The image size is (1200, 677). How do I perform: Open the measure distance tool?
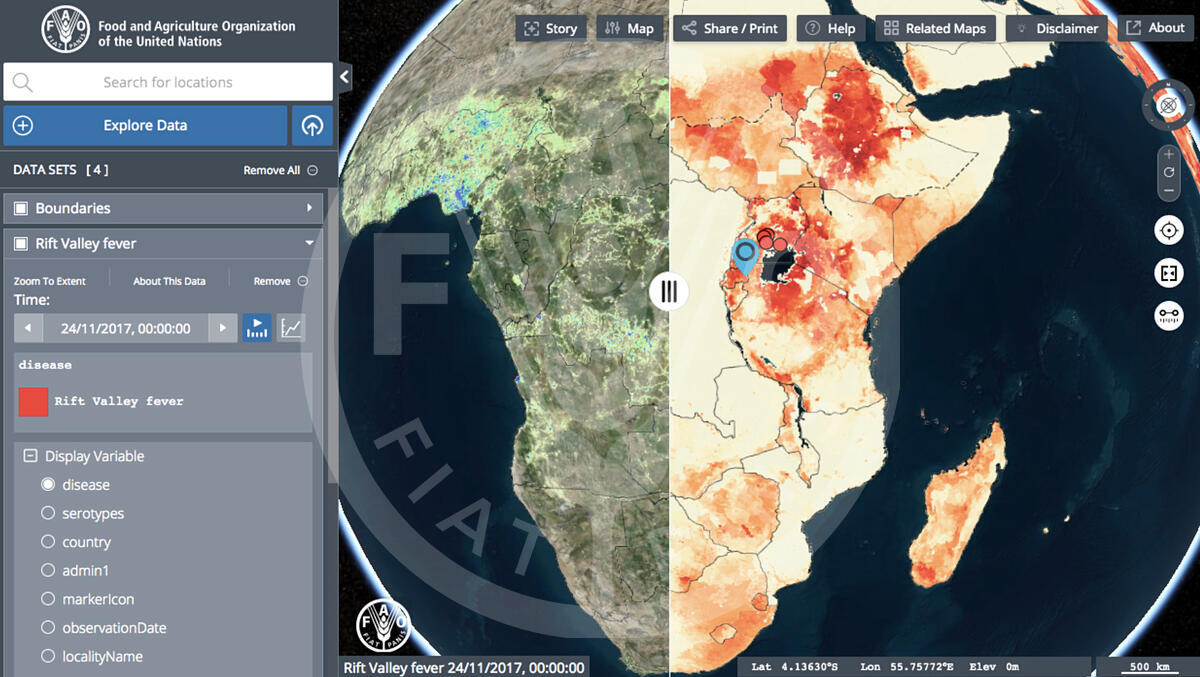click(1168, 315)
